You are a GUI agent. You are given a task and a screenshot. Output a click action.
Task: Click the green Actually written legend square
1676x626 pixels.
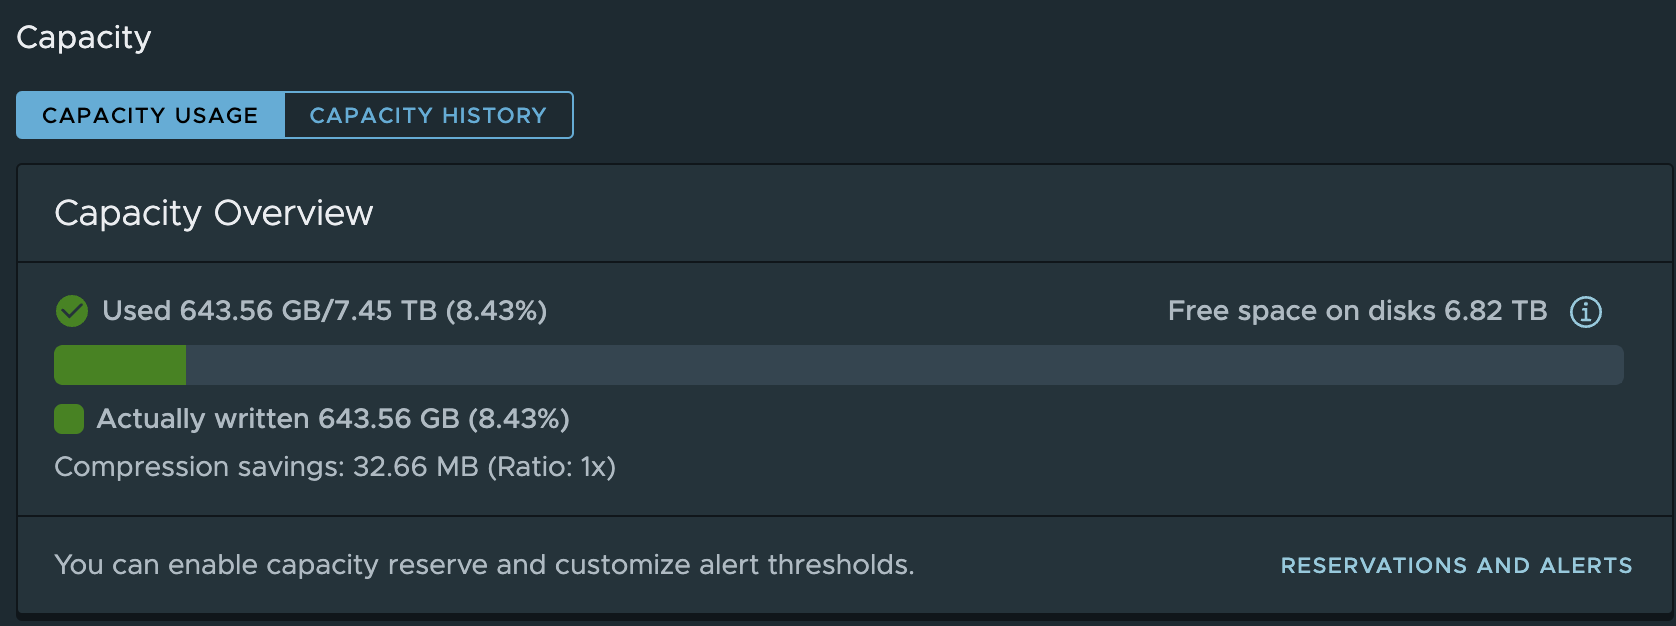click(x=69, y=419)
